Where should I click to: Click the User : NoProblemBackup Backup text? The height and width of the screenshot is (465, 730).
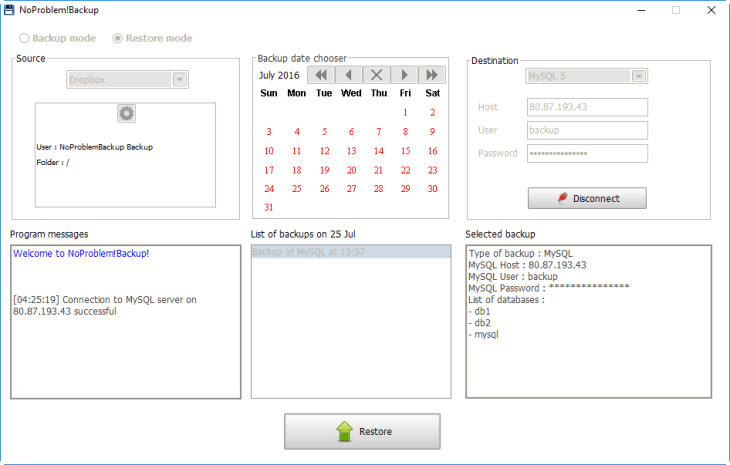pyautogui.click(x=95, y=147)
